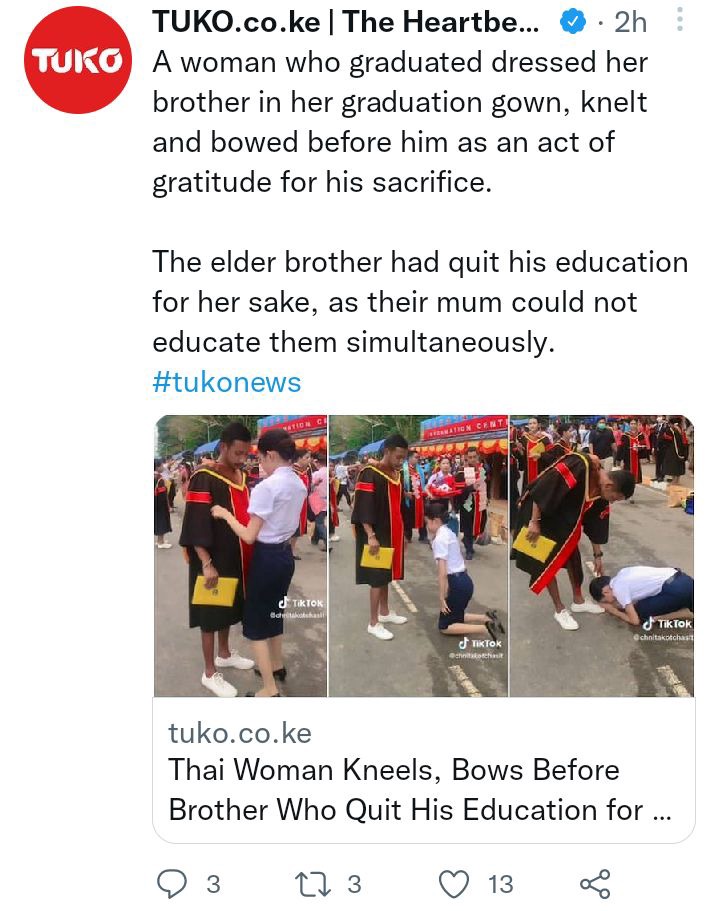Open the middle photo of woman kneeling
720x911 pixels.
pyautogui.click(x=418, y=556)
